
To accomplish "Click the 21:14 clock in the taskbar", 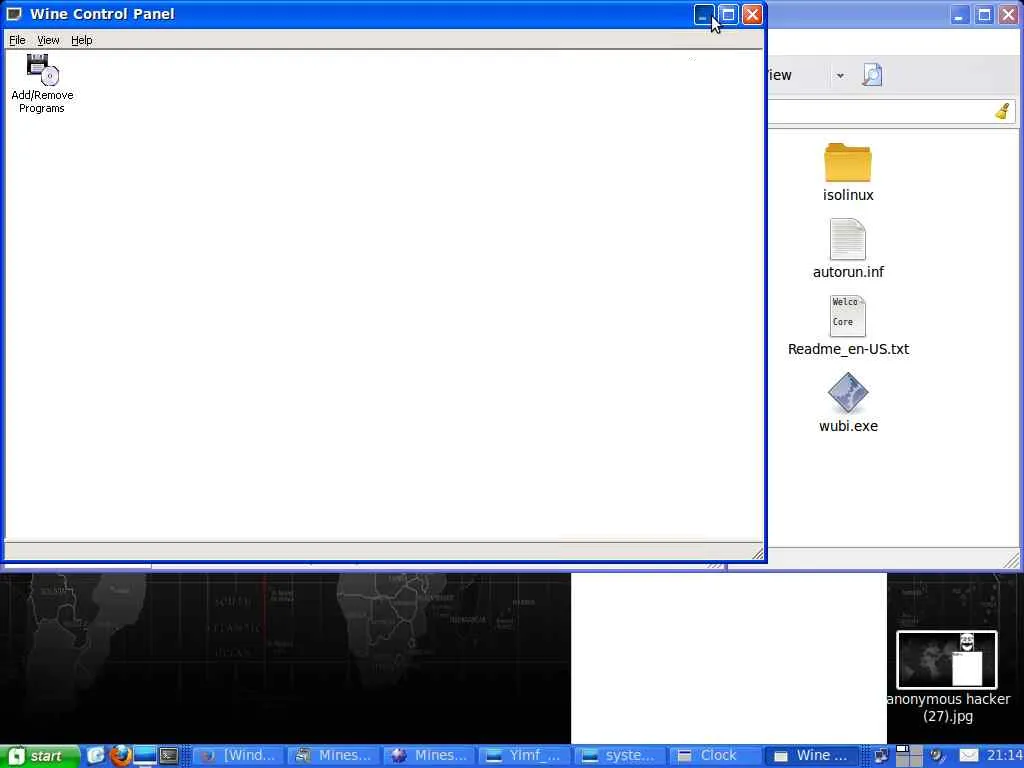I will pos(1004,756).
